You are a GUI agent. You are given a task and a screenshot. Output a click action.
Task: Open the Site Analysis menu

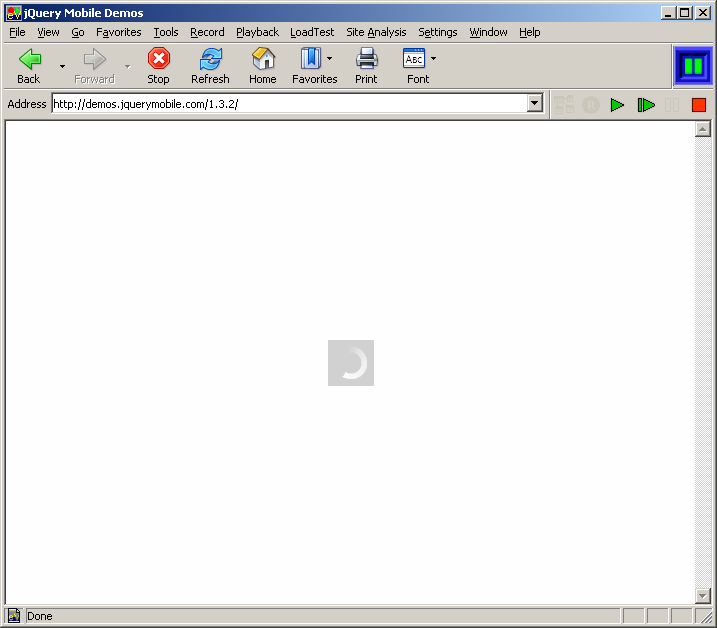click(x=376, y=32)
